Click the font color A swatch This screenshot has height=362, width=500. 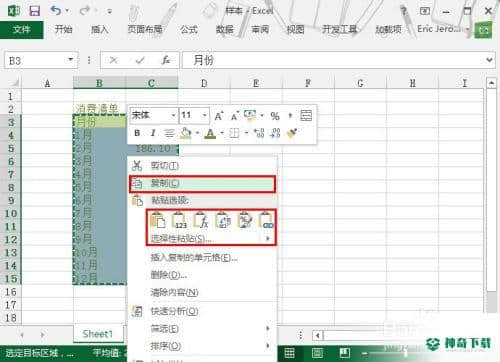click(x=210, y=133)
